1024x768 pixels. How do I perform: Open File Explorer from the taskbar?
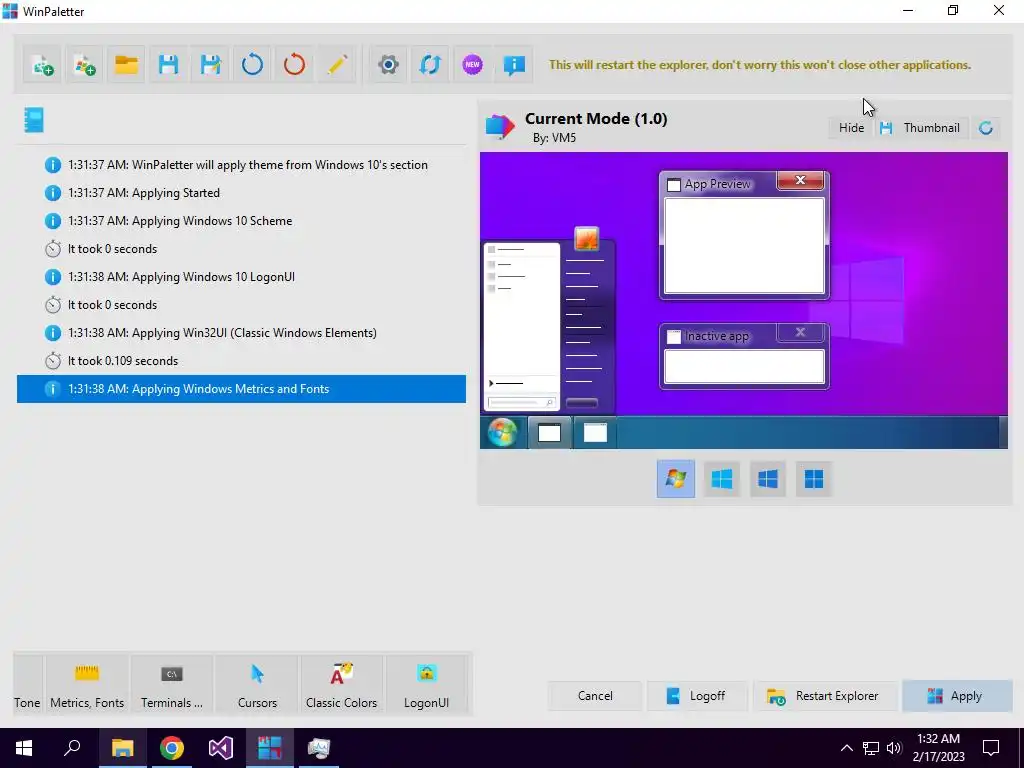pyautogui.click(x=122, y=748)
